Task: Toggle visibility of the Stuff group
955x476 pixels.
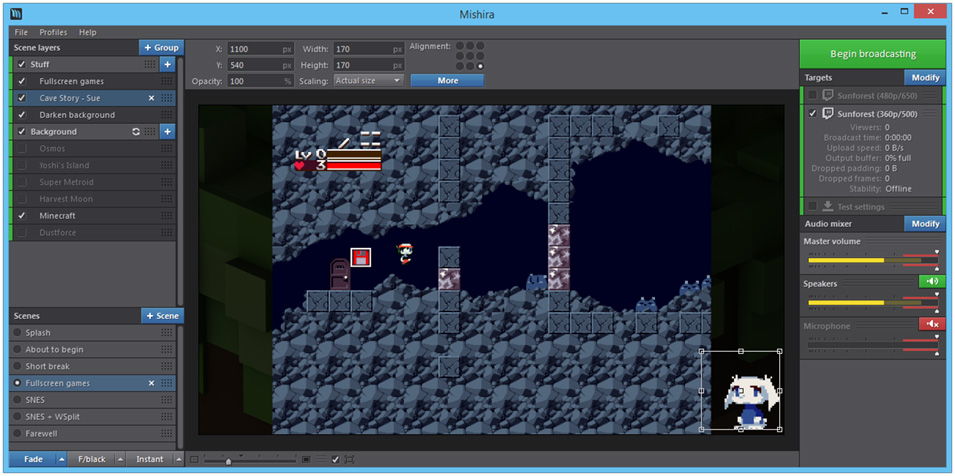Action: (22, 64)
